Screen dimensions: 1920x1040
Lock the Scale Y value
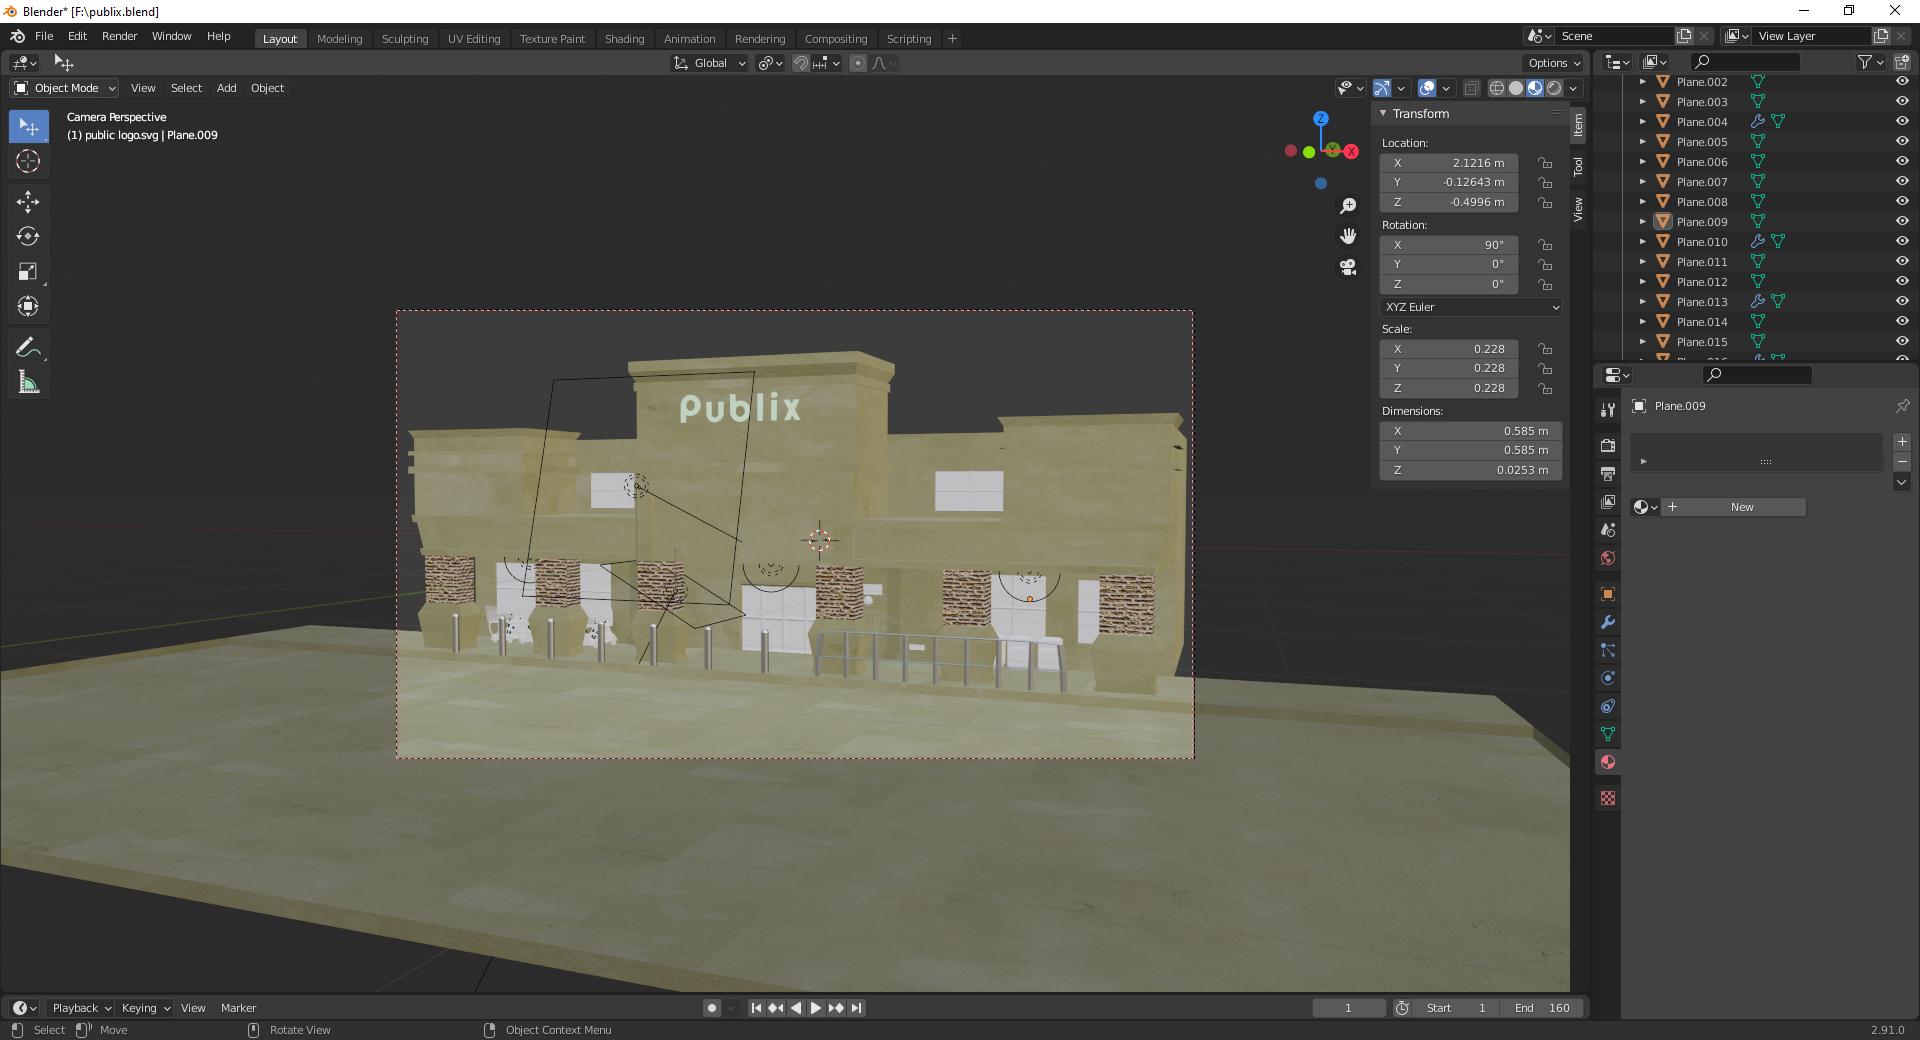point(1545,368)
